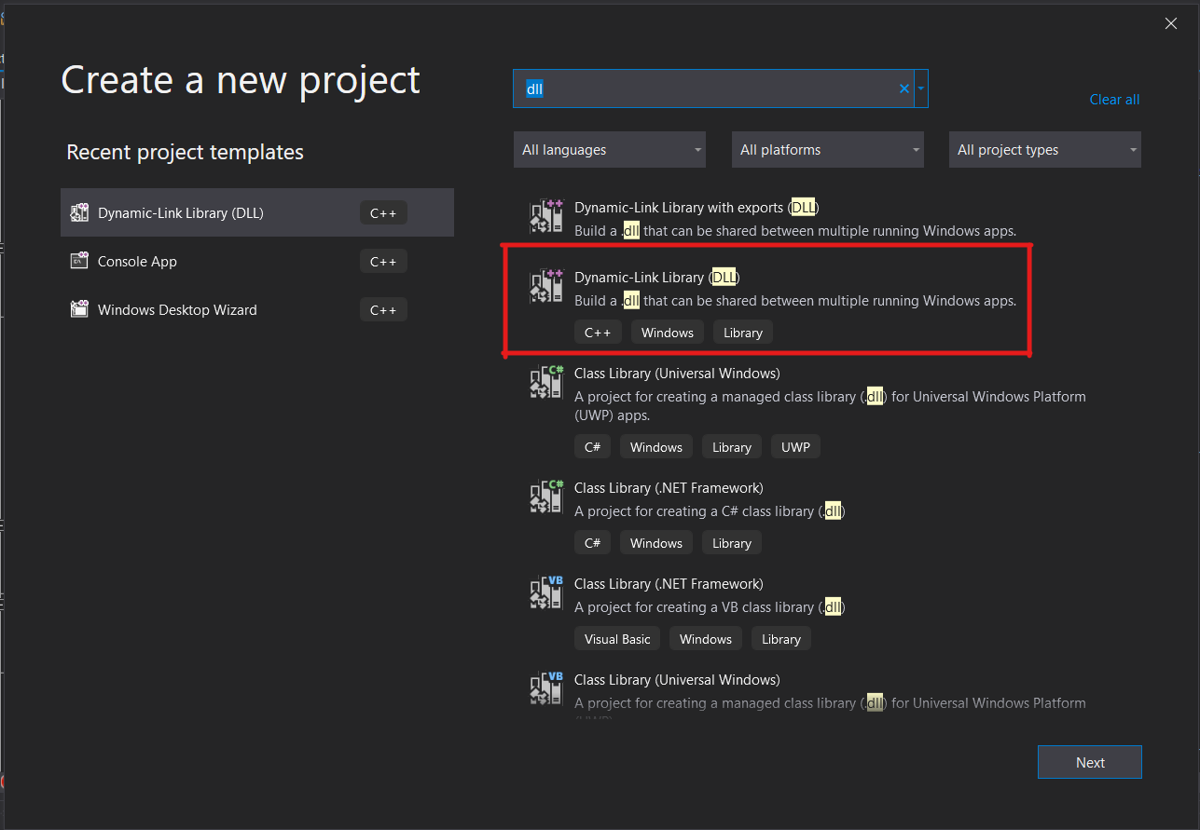Click the recent Windows Desktop Wizard template icon
The height and width of the screenshot is (830, 1200).
point(79,310)
